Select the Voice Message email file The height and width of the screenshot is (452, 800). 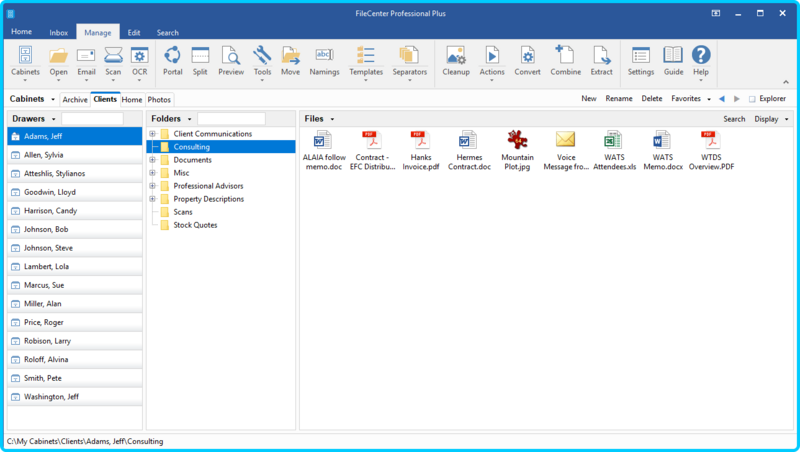(x=566, y=150)
